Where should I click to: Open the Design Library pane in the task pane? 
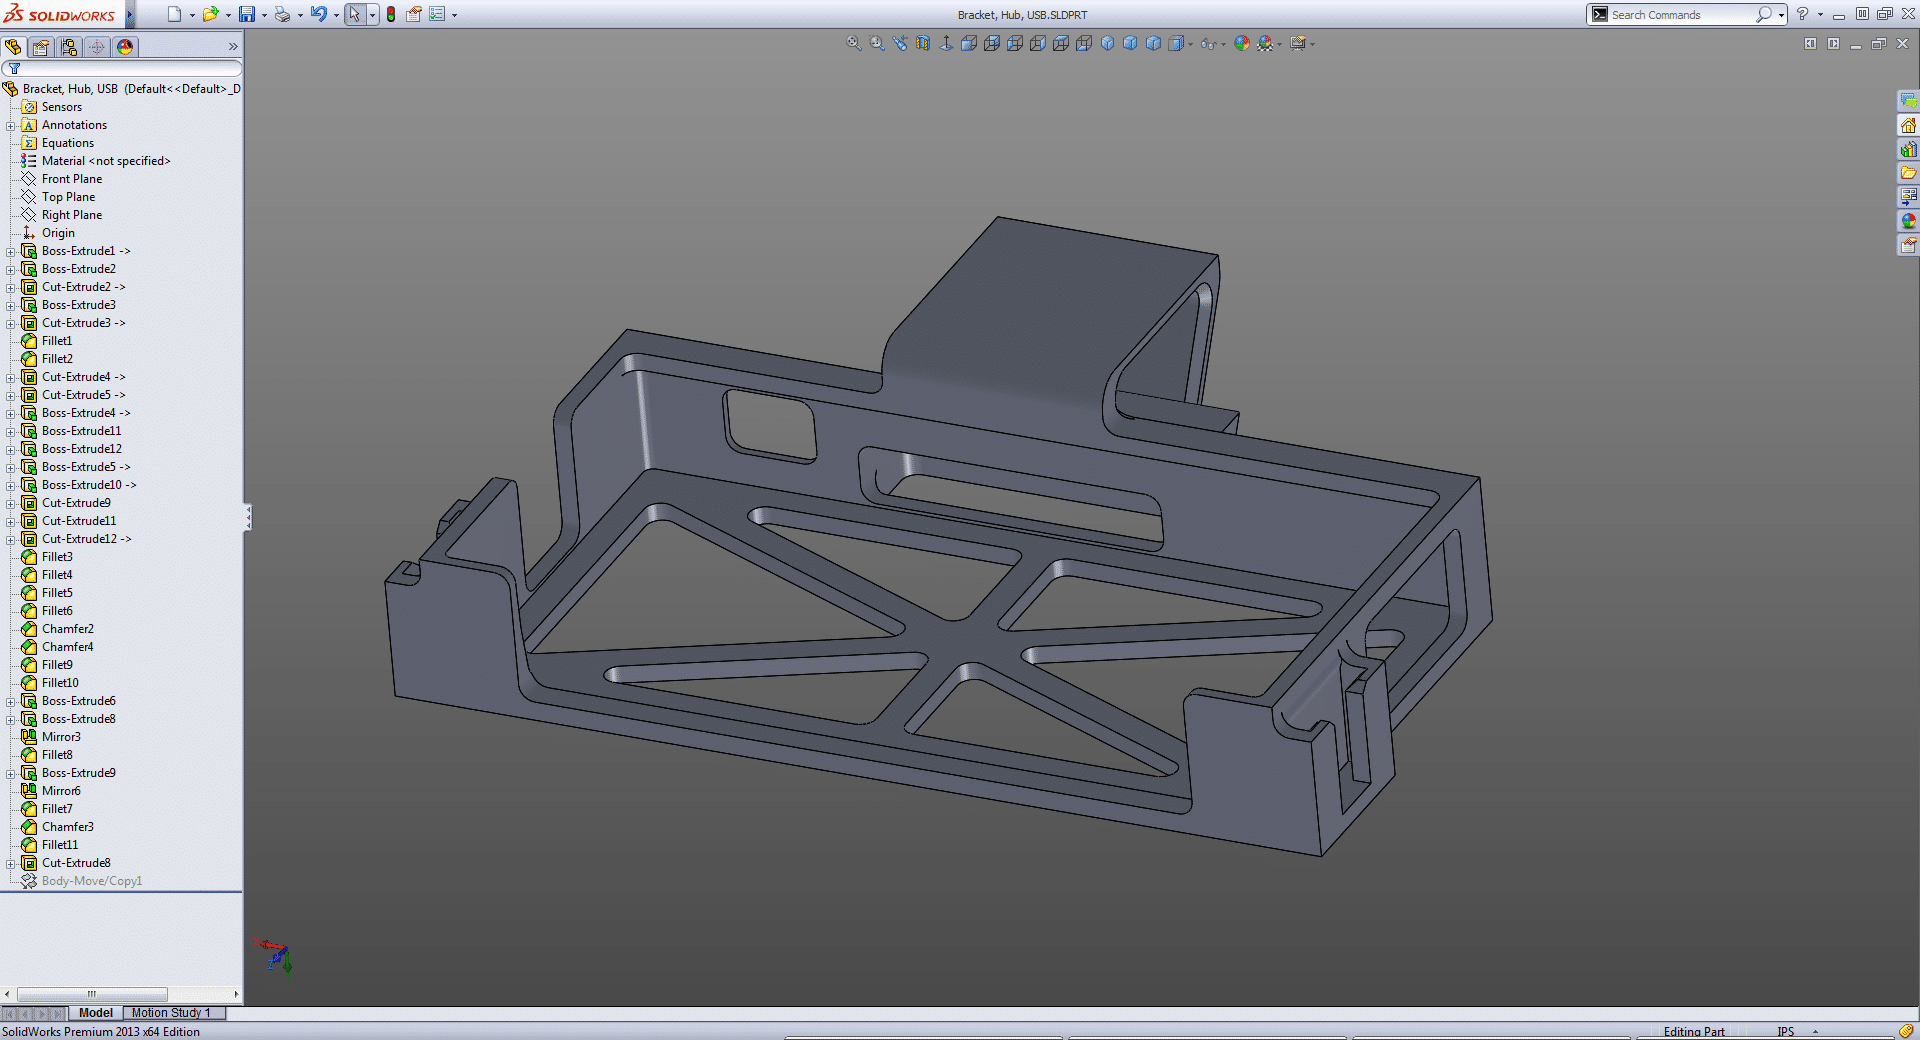tap(1908, 149)
